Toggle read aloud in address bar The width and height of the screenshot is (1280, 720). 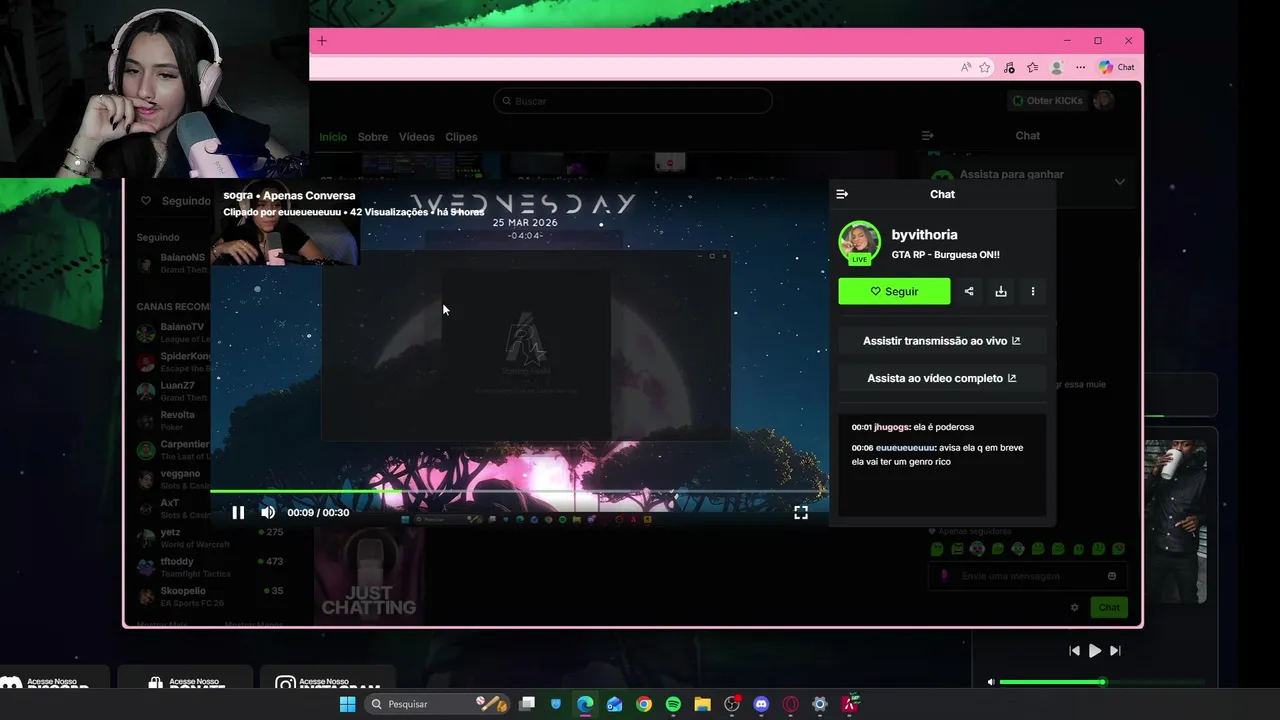(965, 67)
